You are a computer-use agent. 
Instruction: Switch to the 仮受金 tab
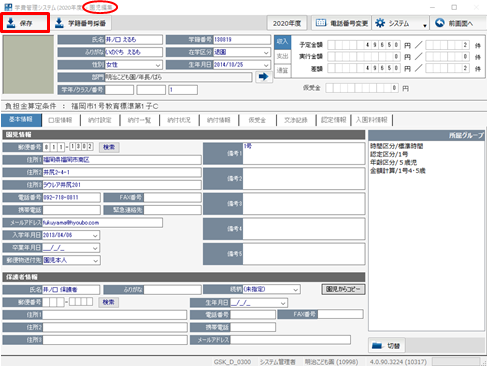pos(257,120)
